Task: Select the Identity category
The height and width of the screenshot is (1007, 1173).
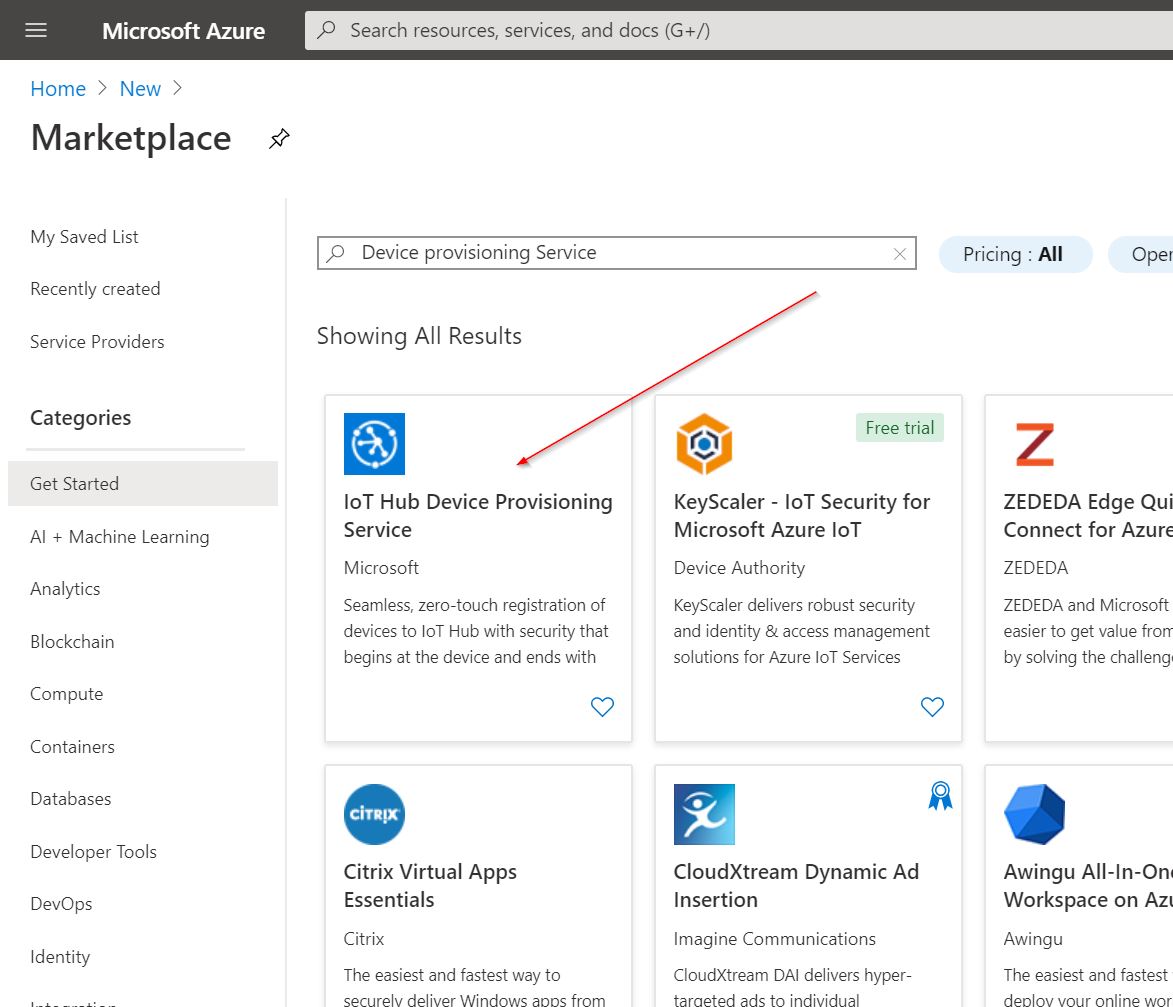Action: pos(60,956)
